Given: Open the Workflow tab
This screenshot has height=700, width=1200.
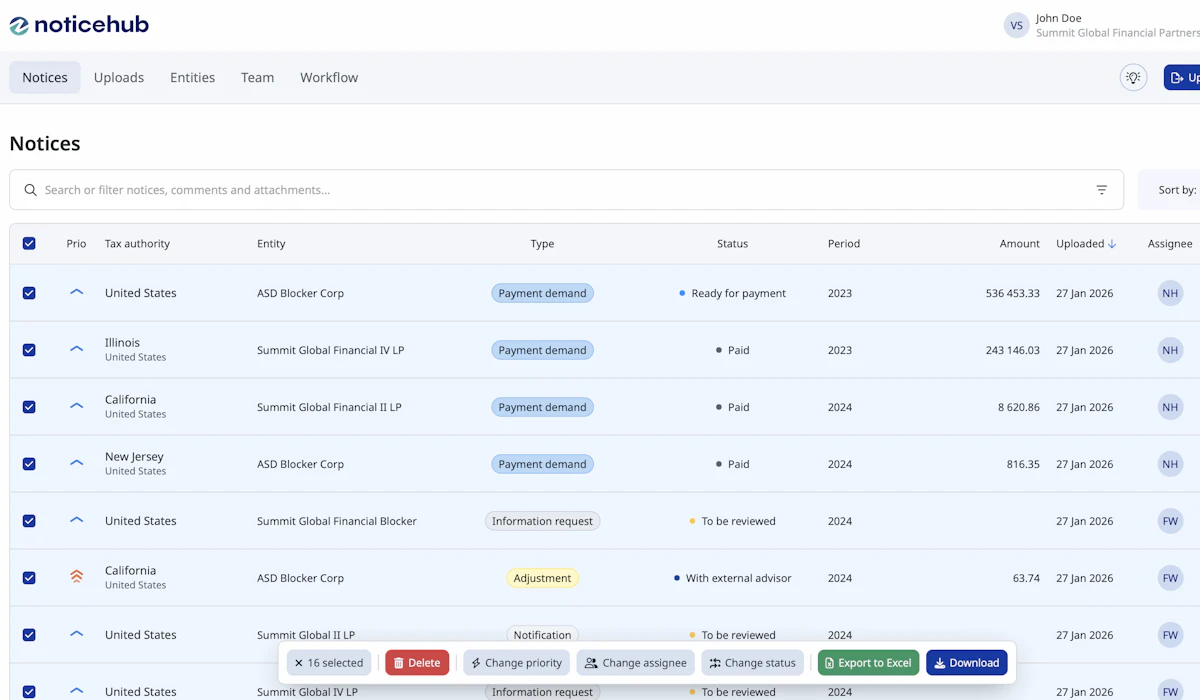Looking at the screenshot, I should [x=329, y=77].
